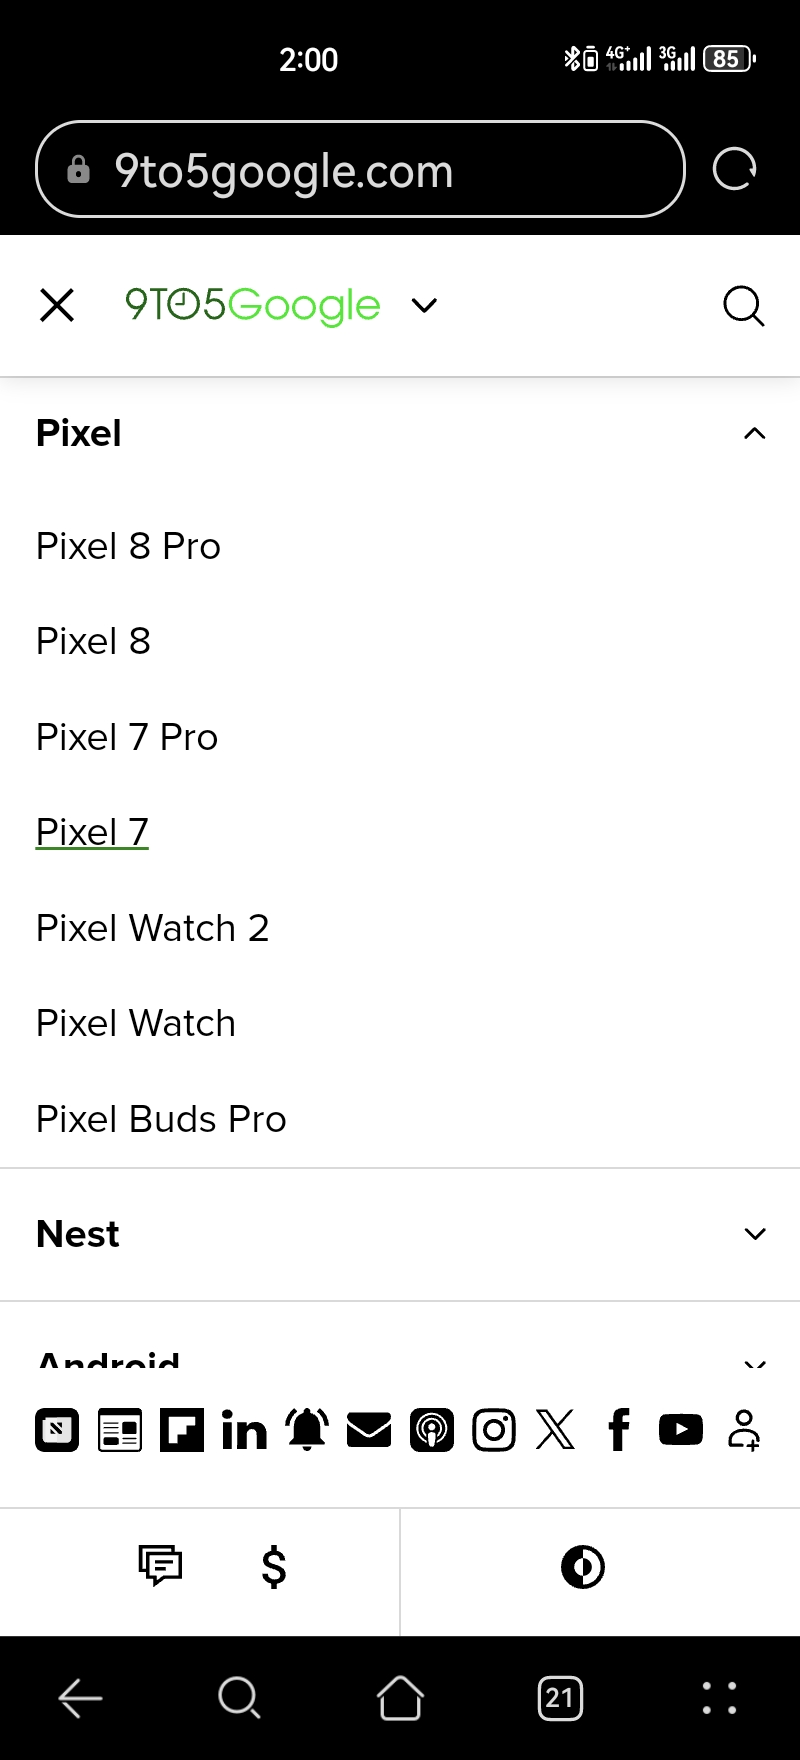Open the Instagram icon

(494, 1430)
